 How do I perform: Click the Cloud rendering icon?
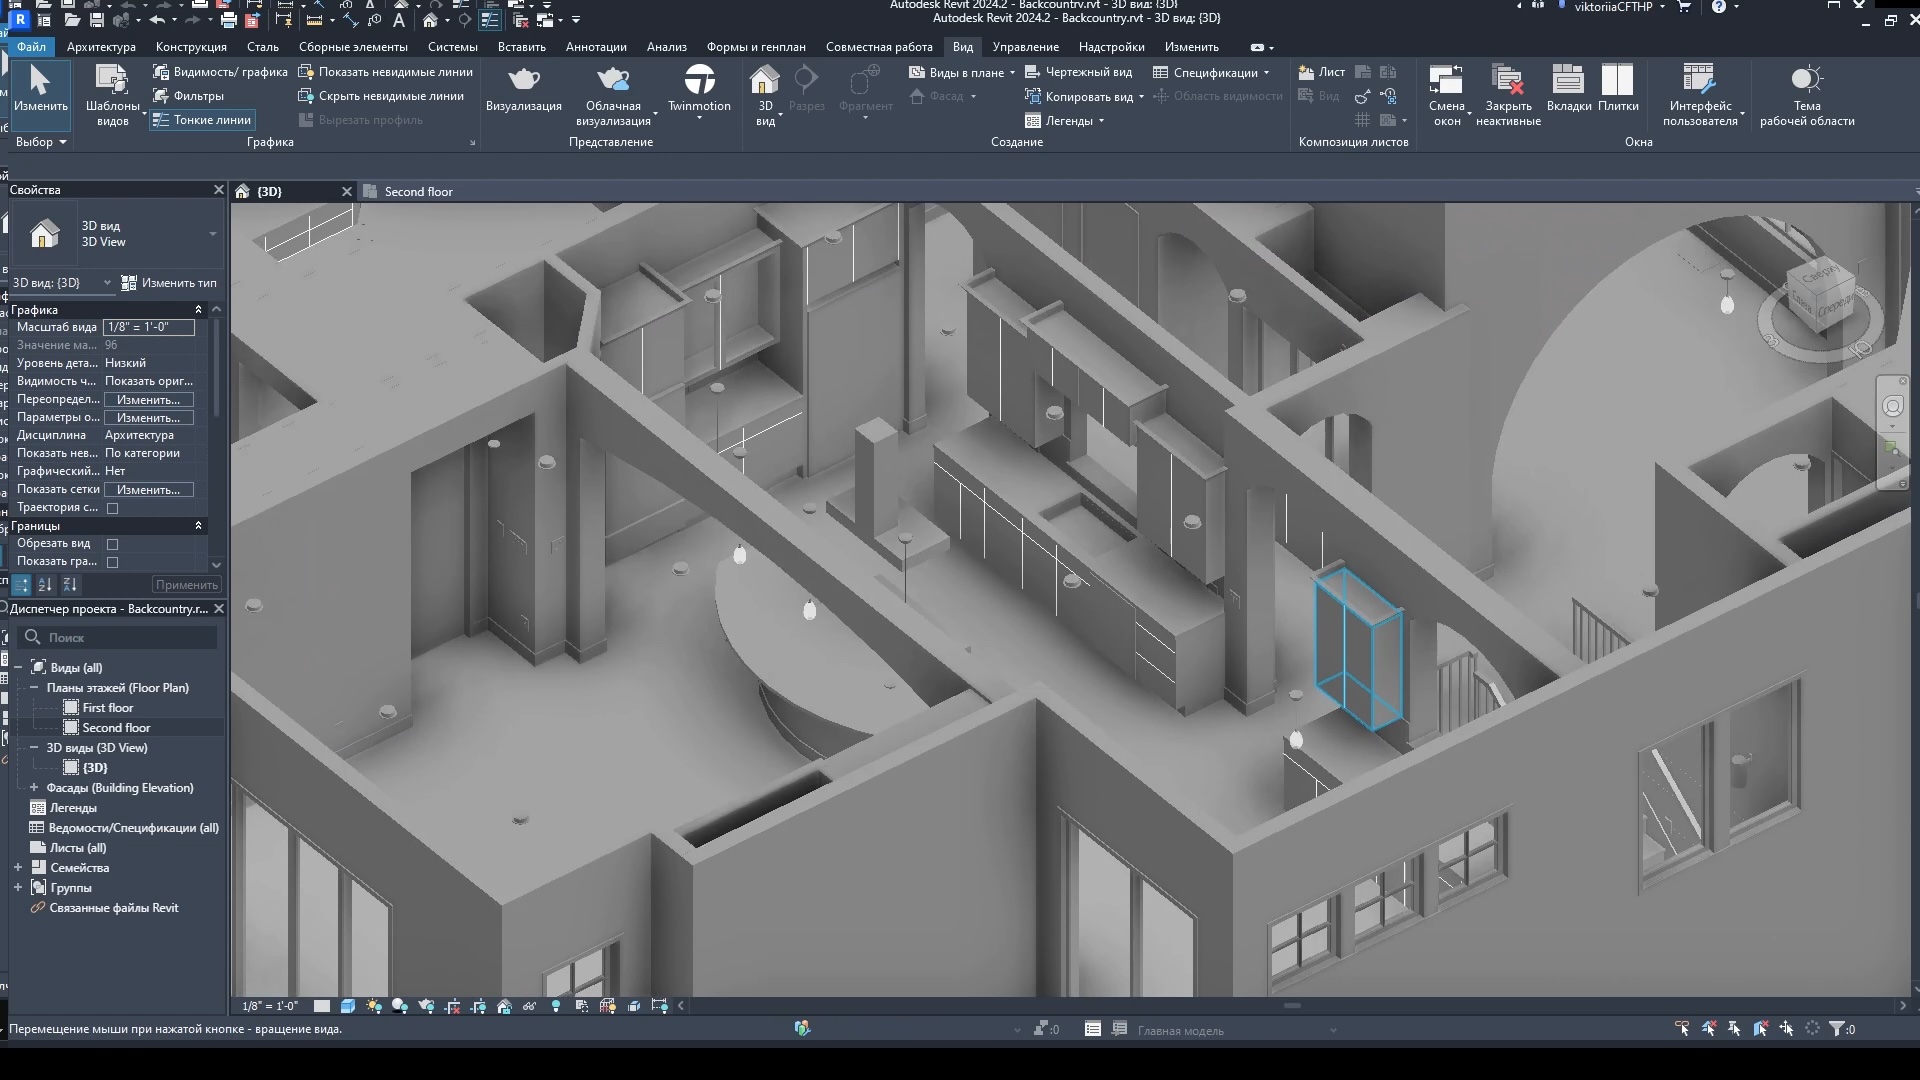(612, 80)
